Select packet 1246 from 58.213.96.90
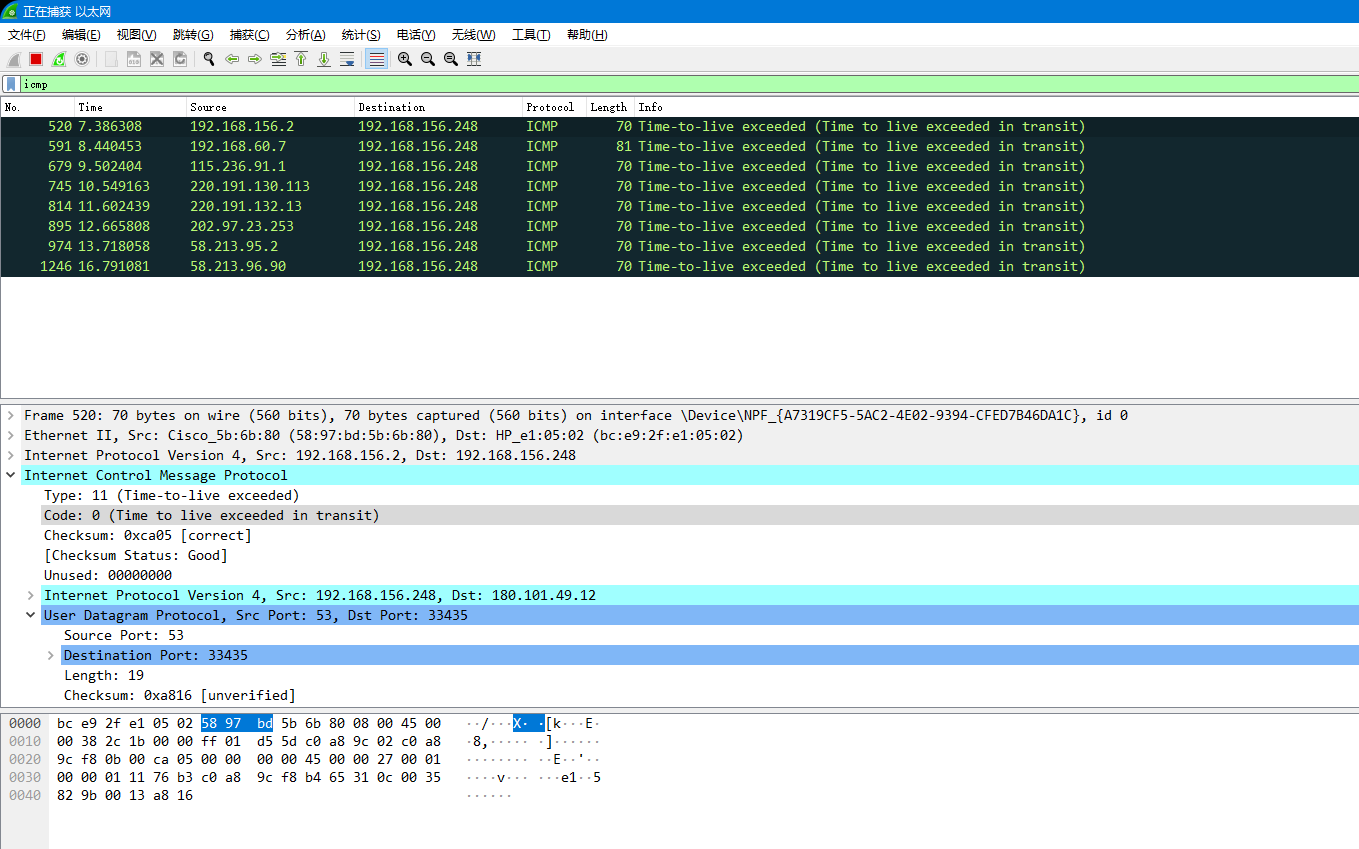This screenshot has height=849, width=1359. (x=679, y=266)
